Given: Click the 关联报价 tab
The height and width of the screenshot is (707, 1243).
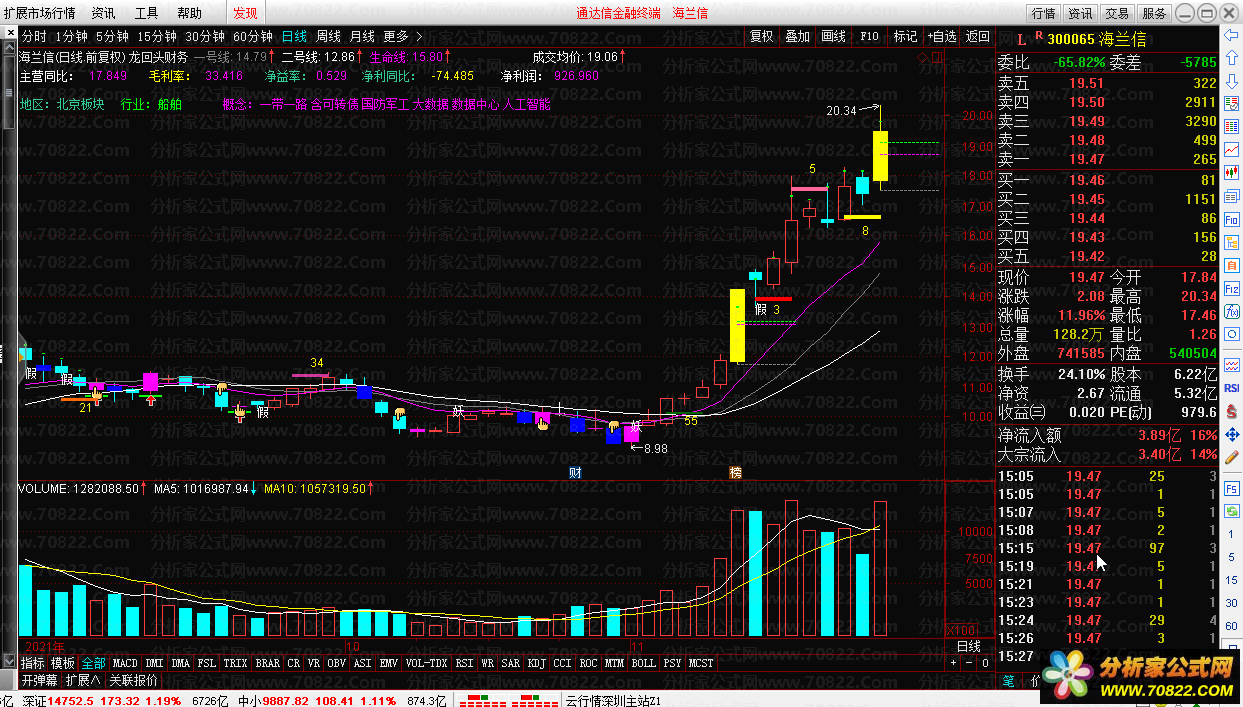Looking at the screenshot, I should pyautogui.click(x=133, y=680).
